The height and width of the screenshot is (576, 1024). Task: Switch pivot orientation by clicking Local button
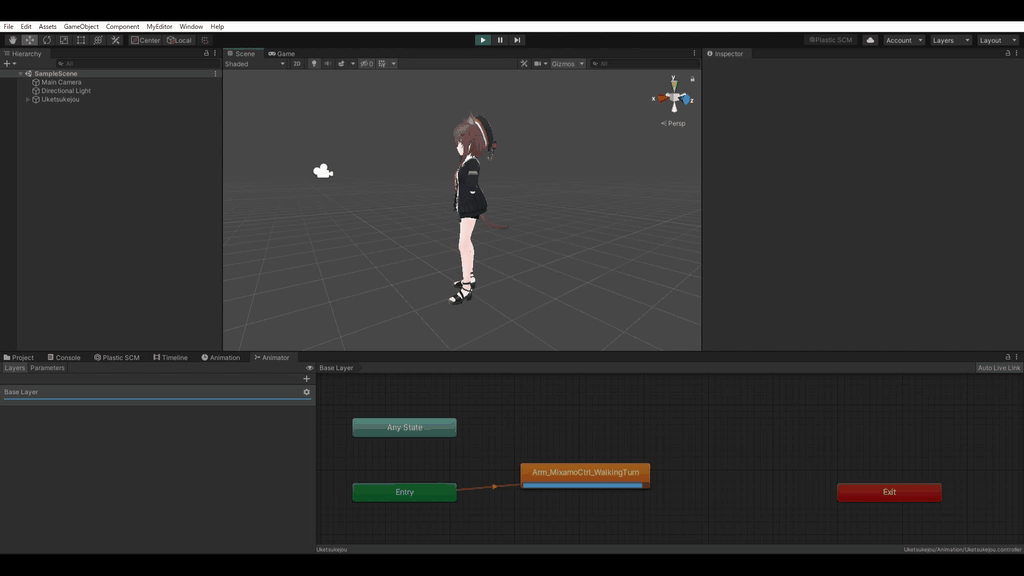[180, 40]
